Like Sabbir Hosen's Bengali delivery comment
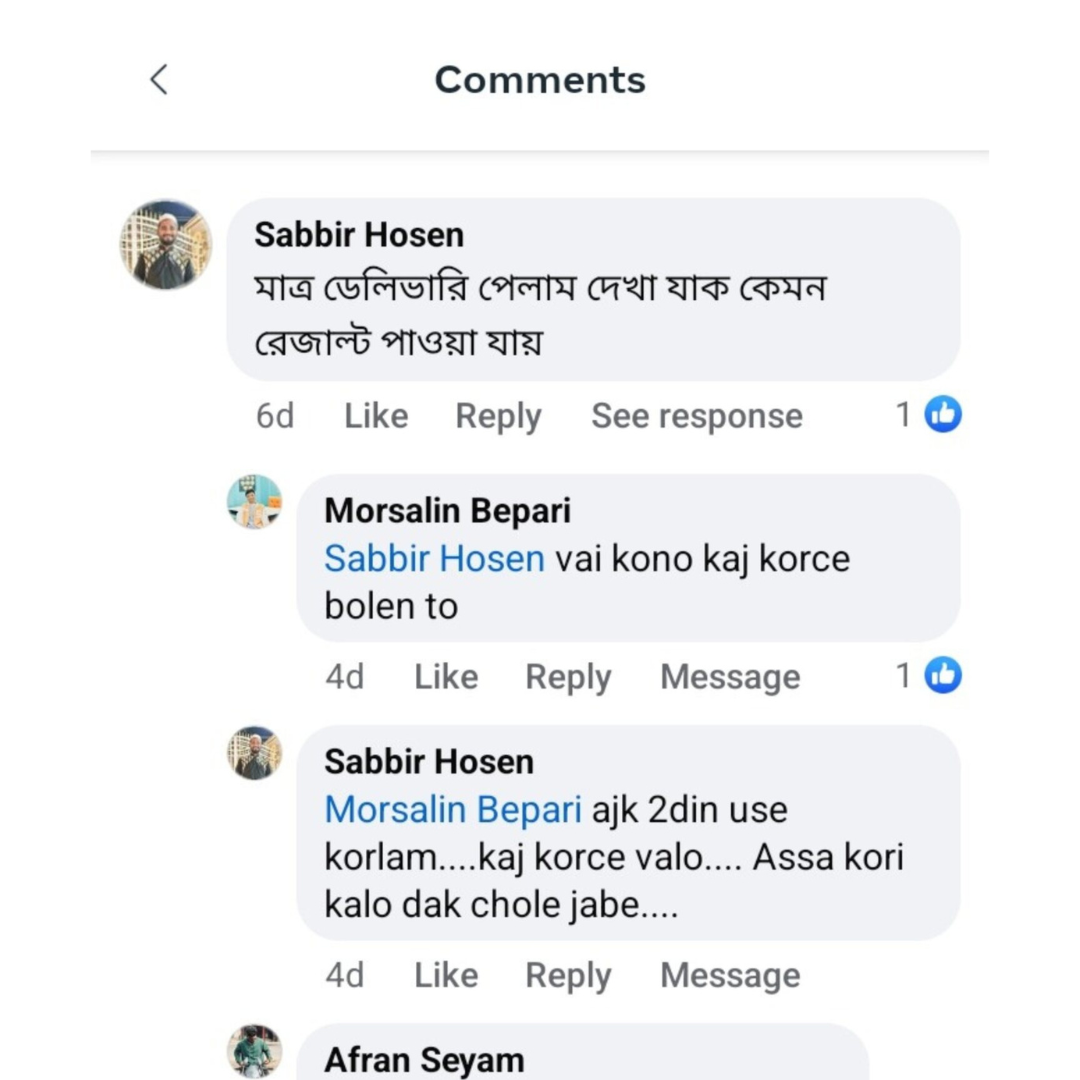1080x1080 pixels. pos(376,416)
